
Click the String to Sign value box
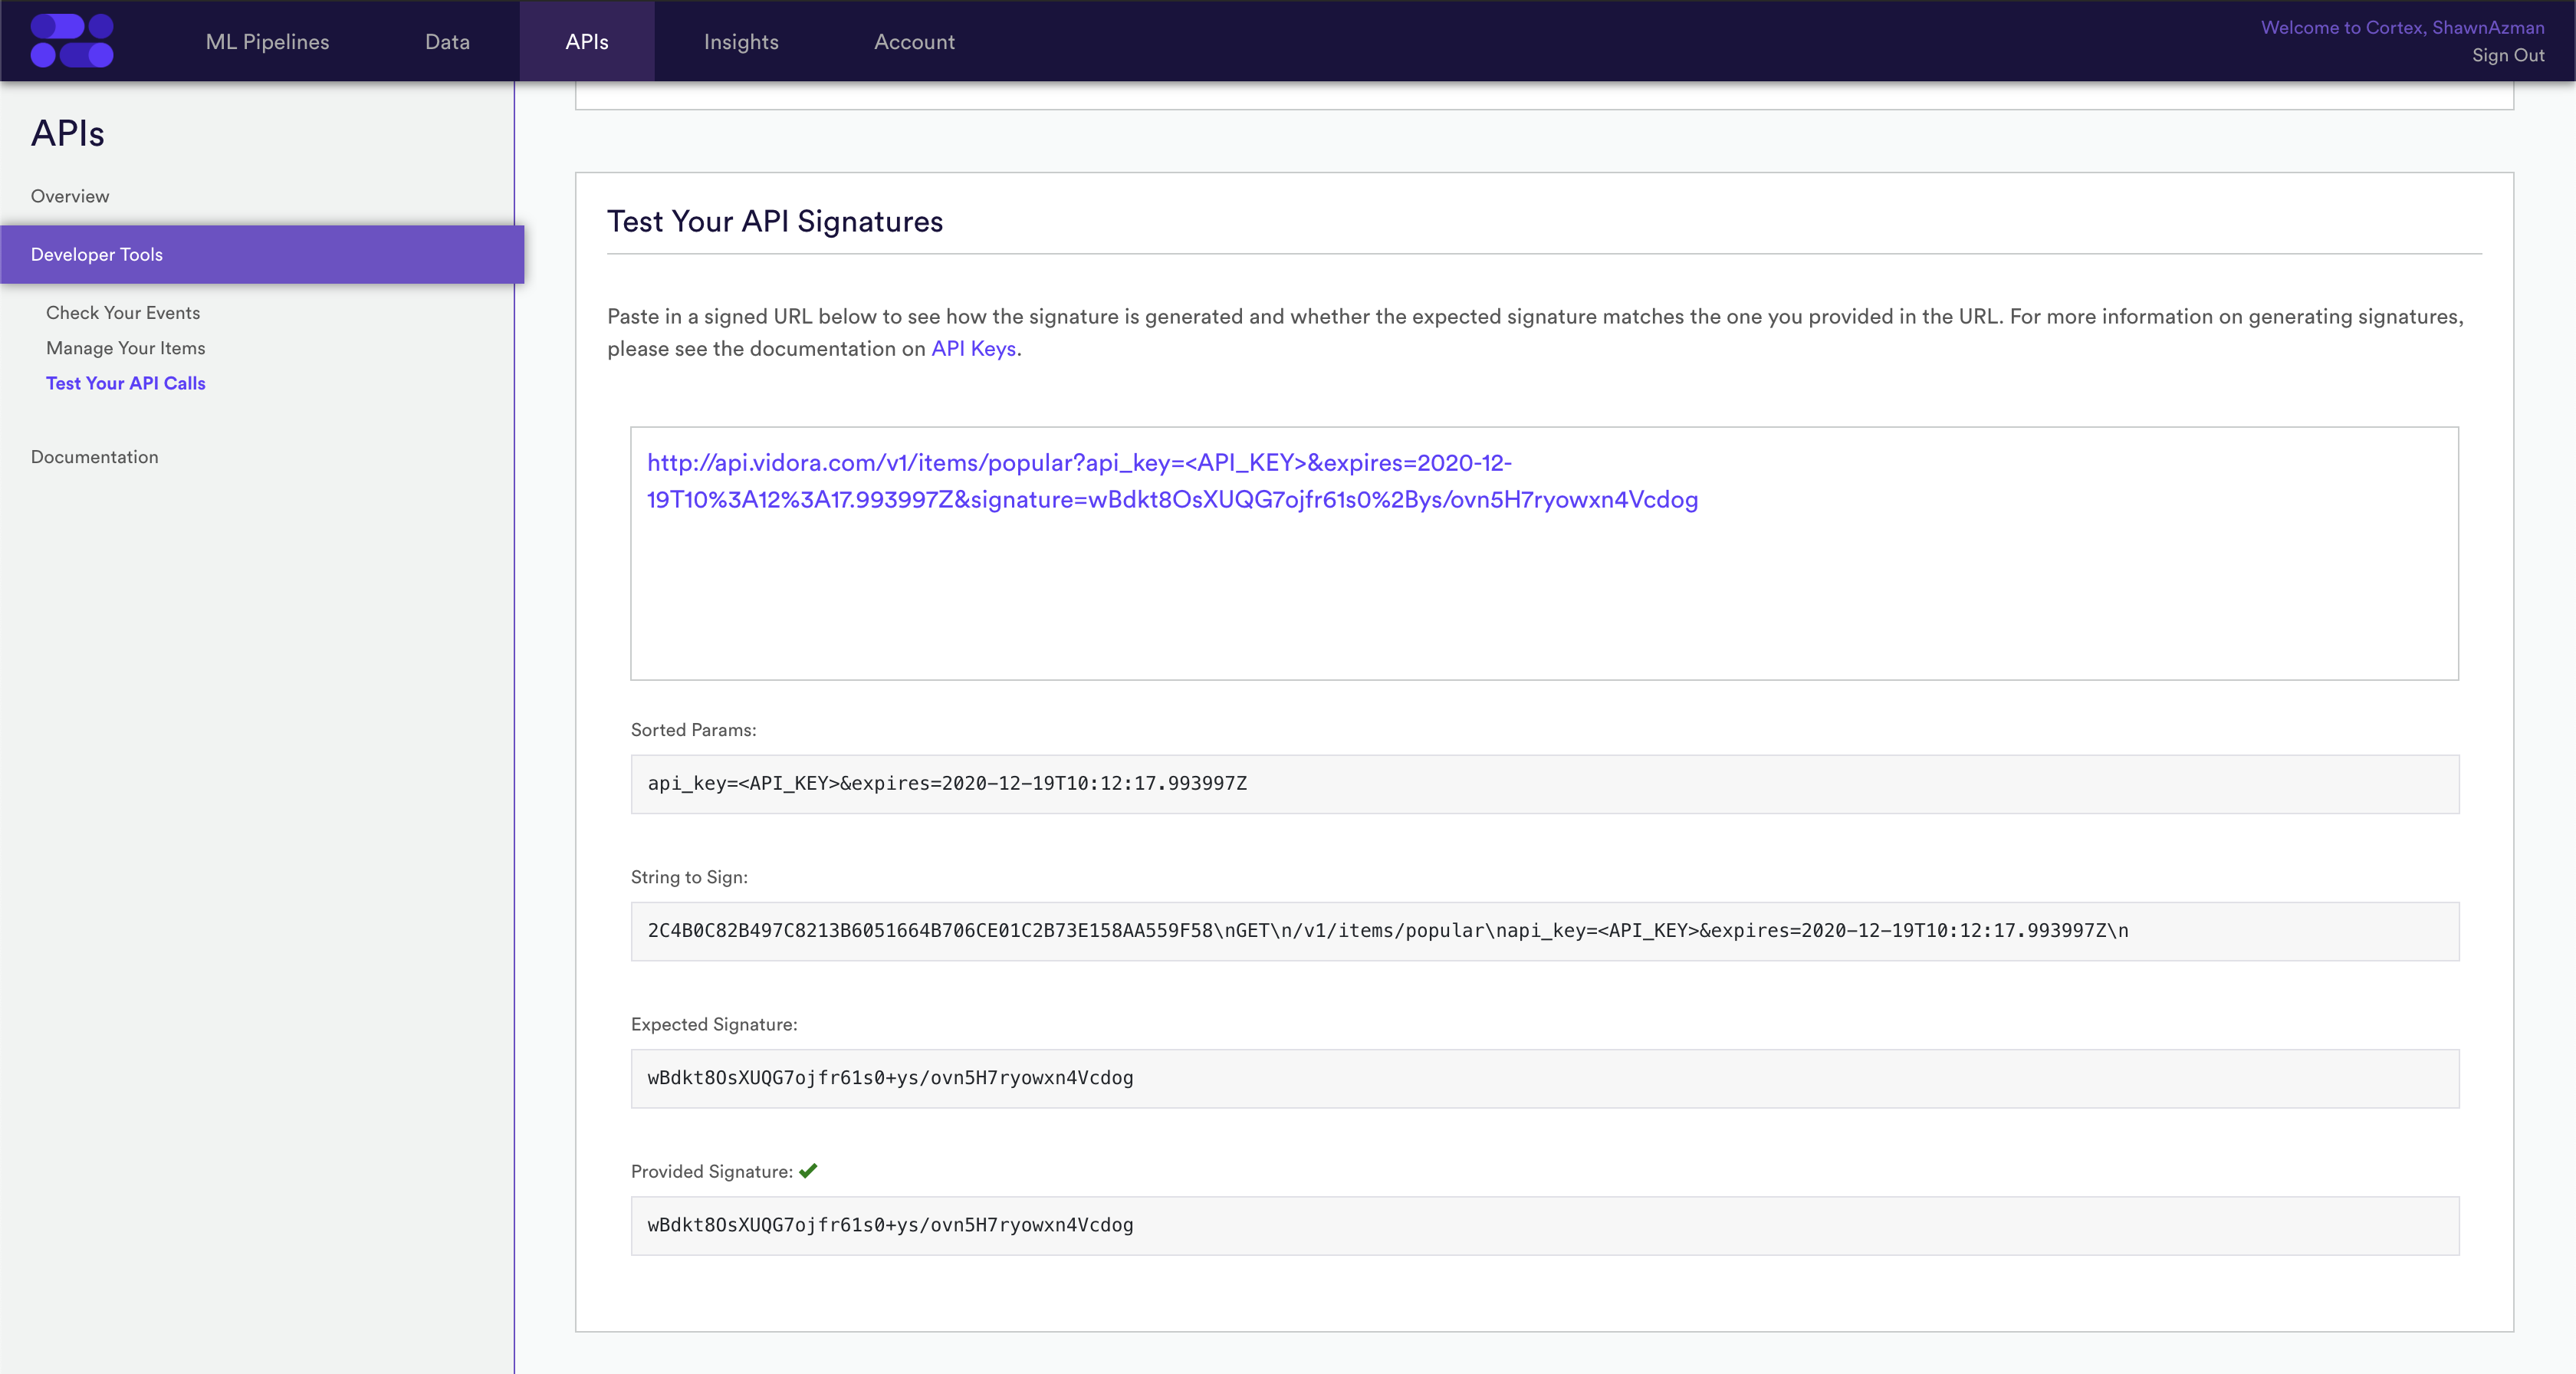coord(1544,931)
